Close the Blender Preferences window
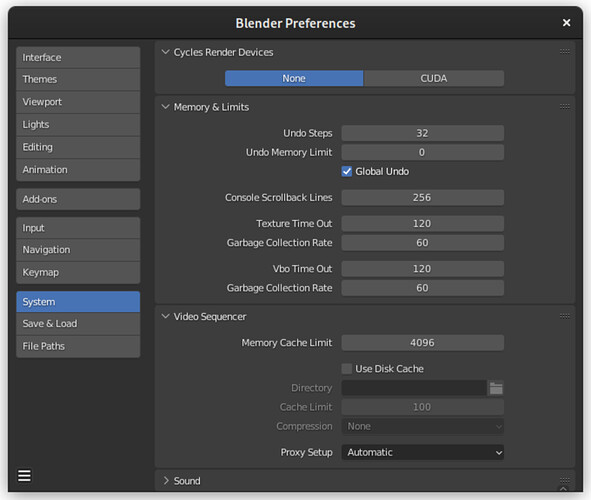The height and width of the screenshot is (500, 591). tap(566, 23)
